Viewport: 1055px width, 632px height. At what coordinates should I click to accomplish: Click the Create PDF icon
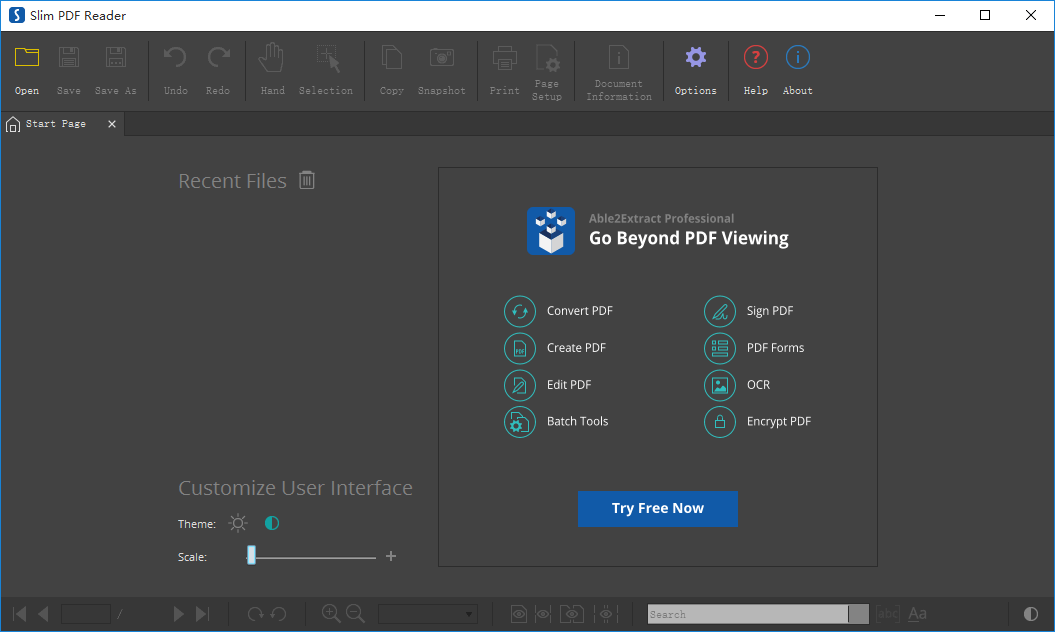point(519,348)
